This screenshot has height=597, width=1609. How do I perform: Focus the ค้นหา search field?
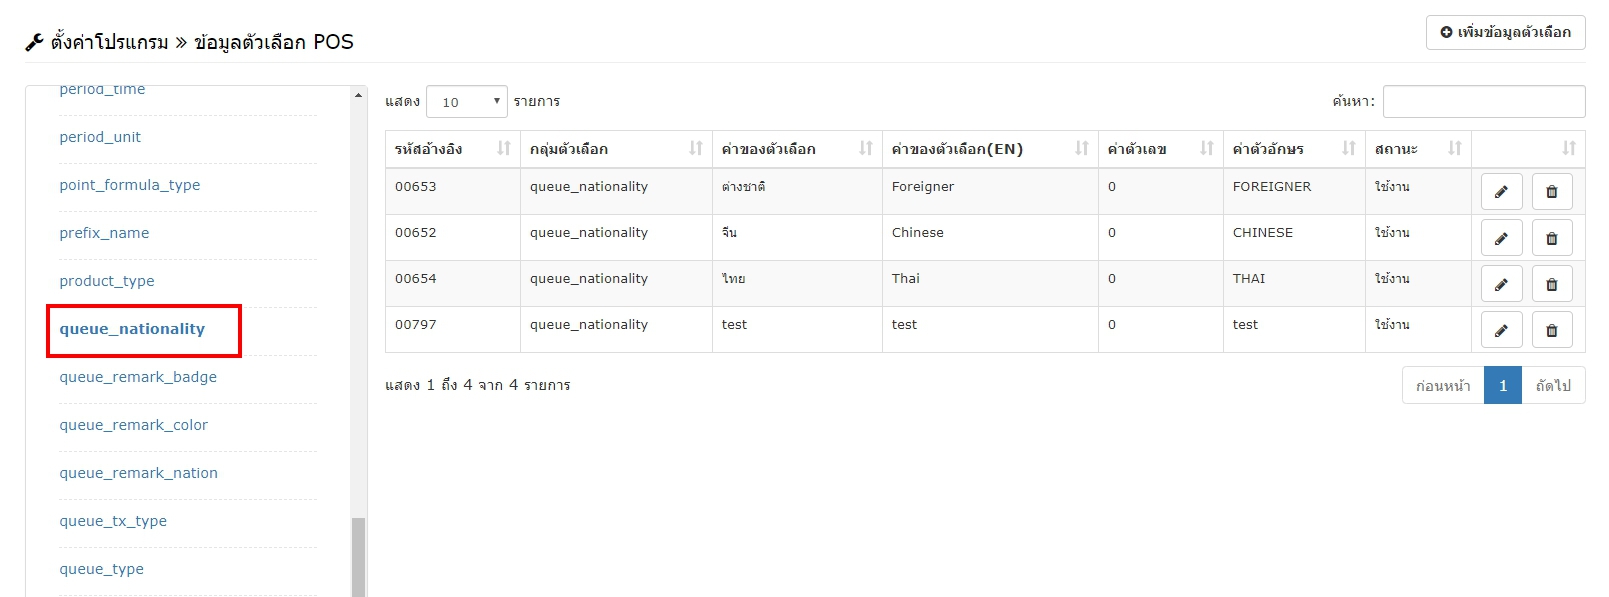click(x=1484, y=102)
